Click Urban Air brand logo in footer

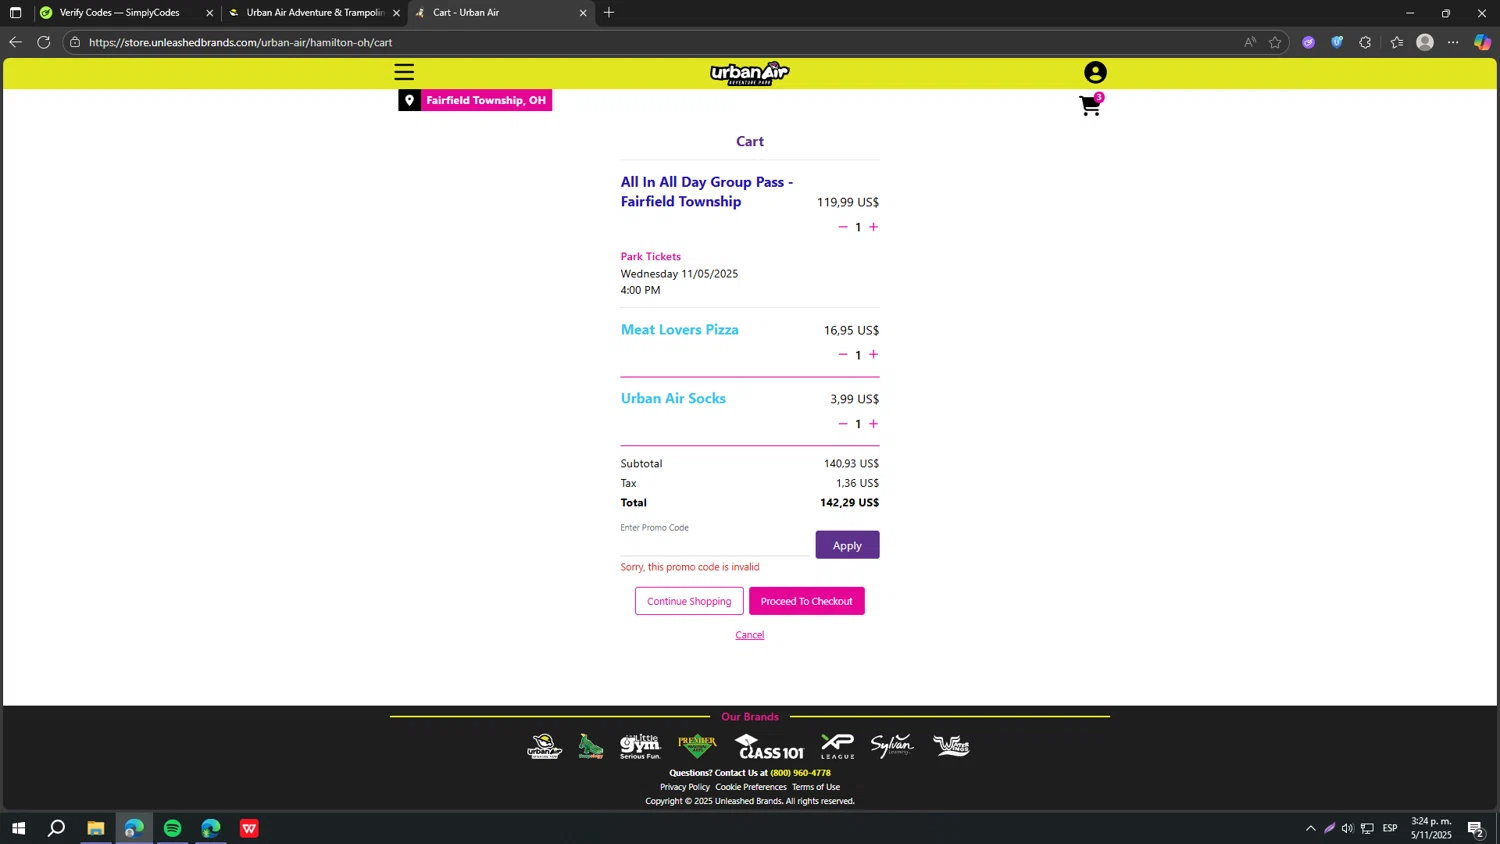(545, 746)
